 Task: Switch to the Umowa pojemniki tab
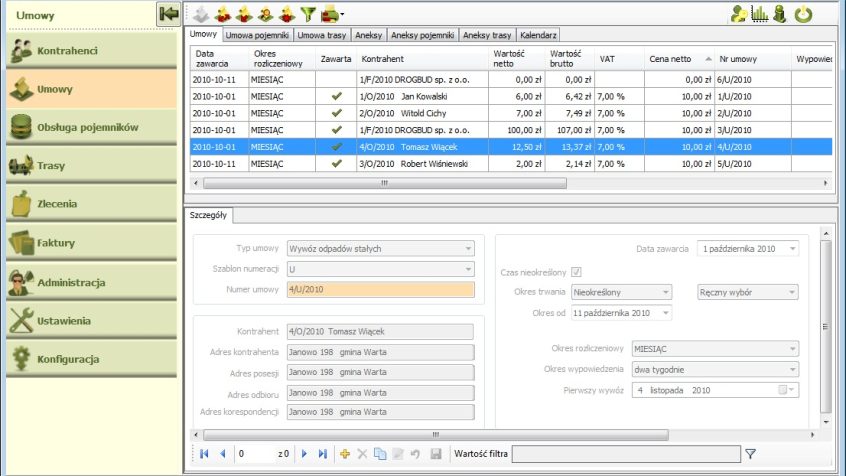pos(257,35)
